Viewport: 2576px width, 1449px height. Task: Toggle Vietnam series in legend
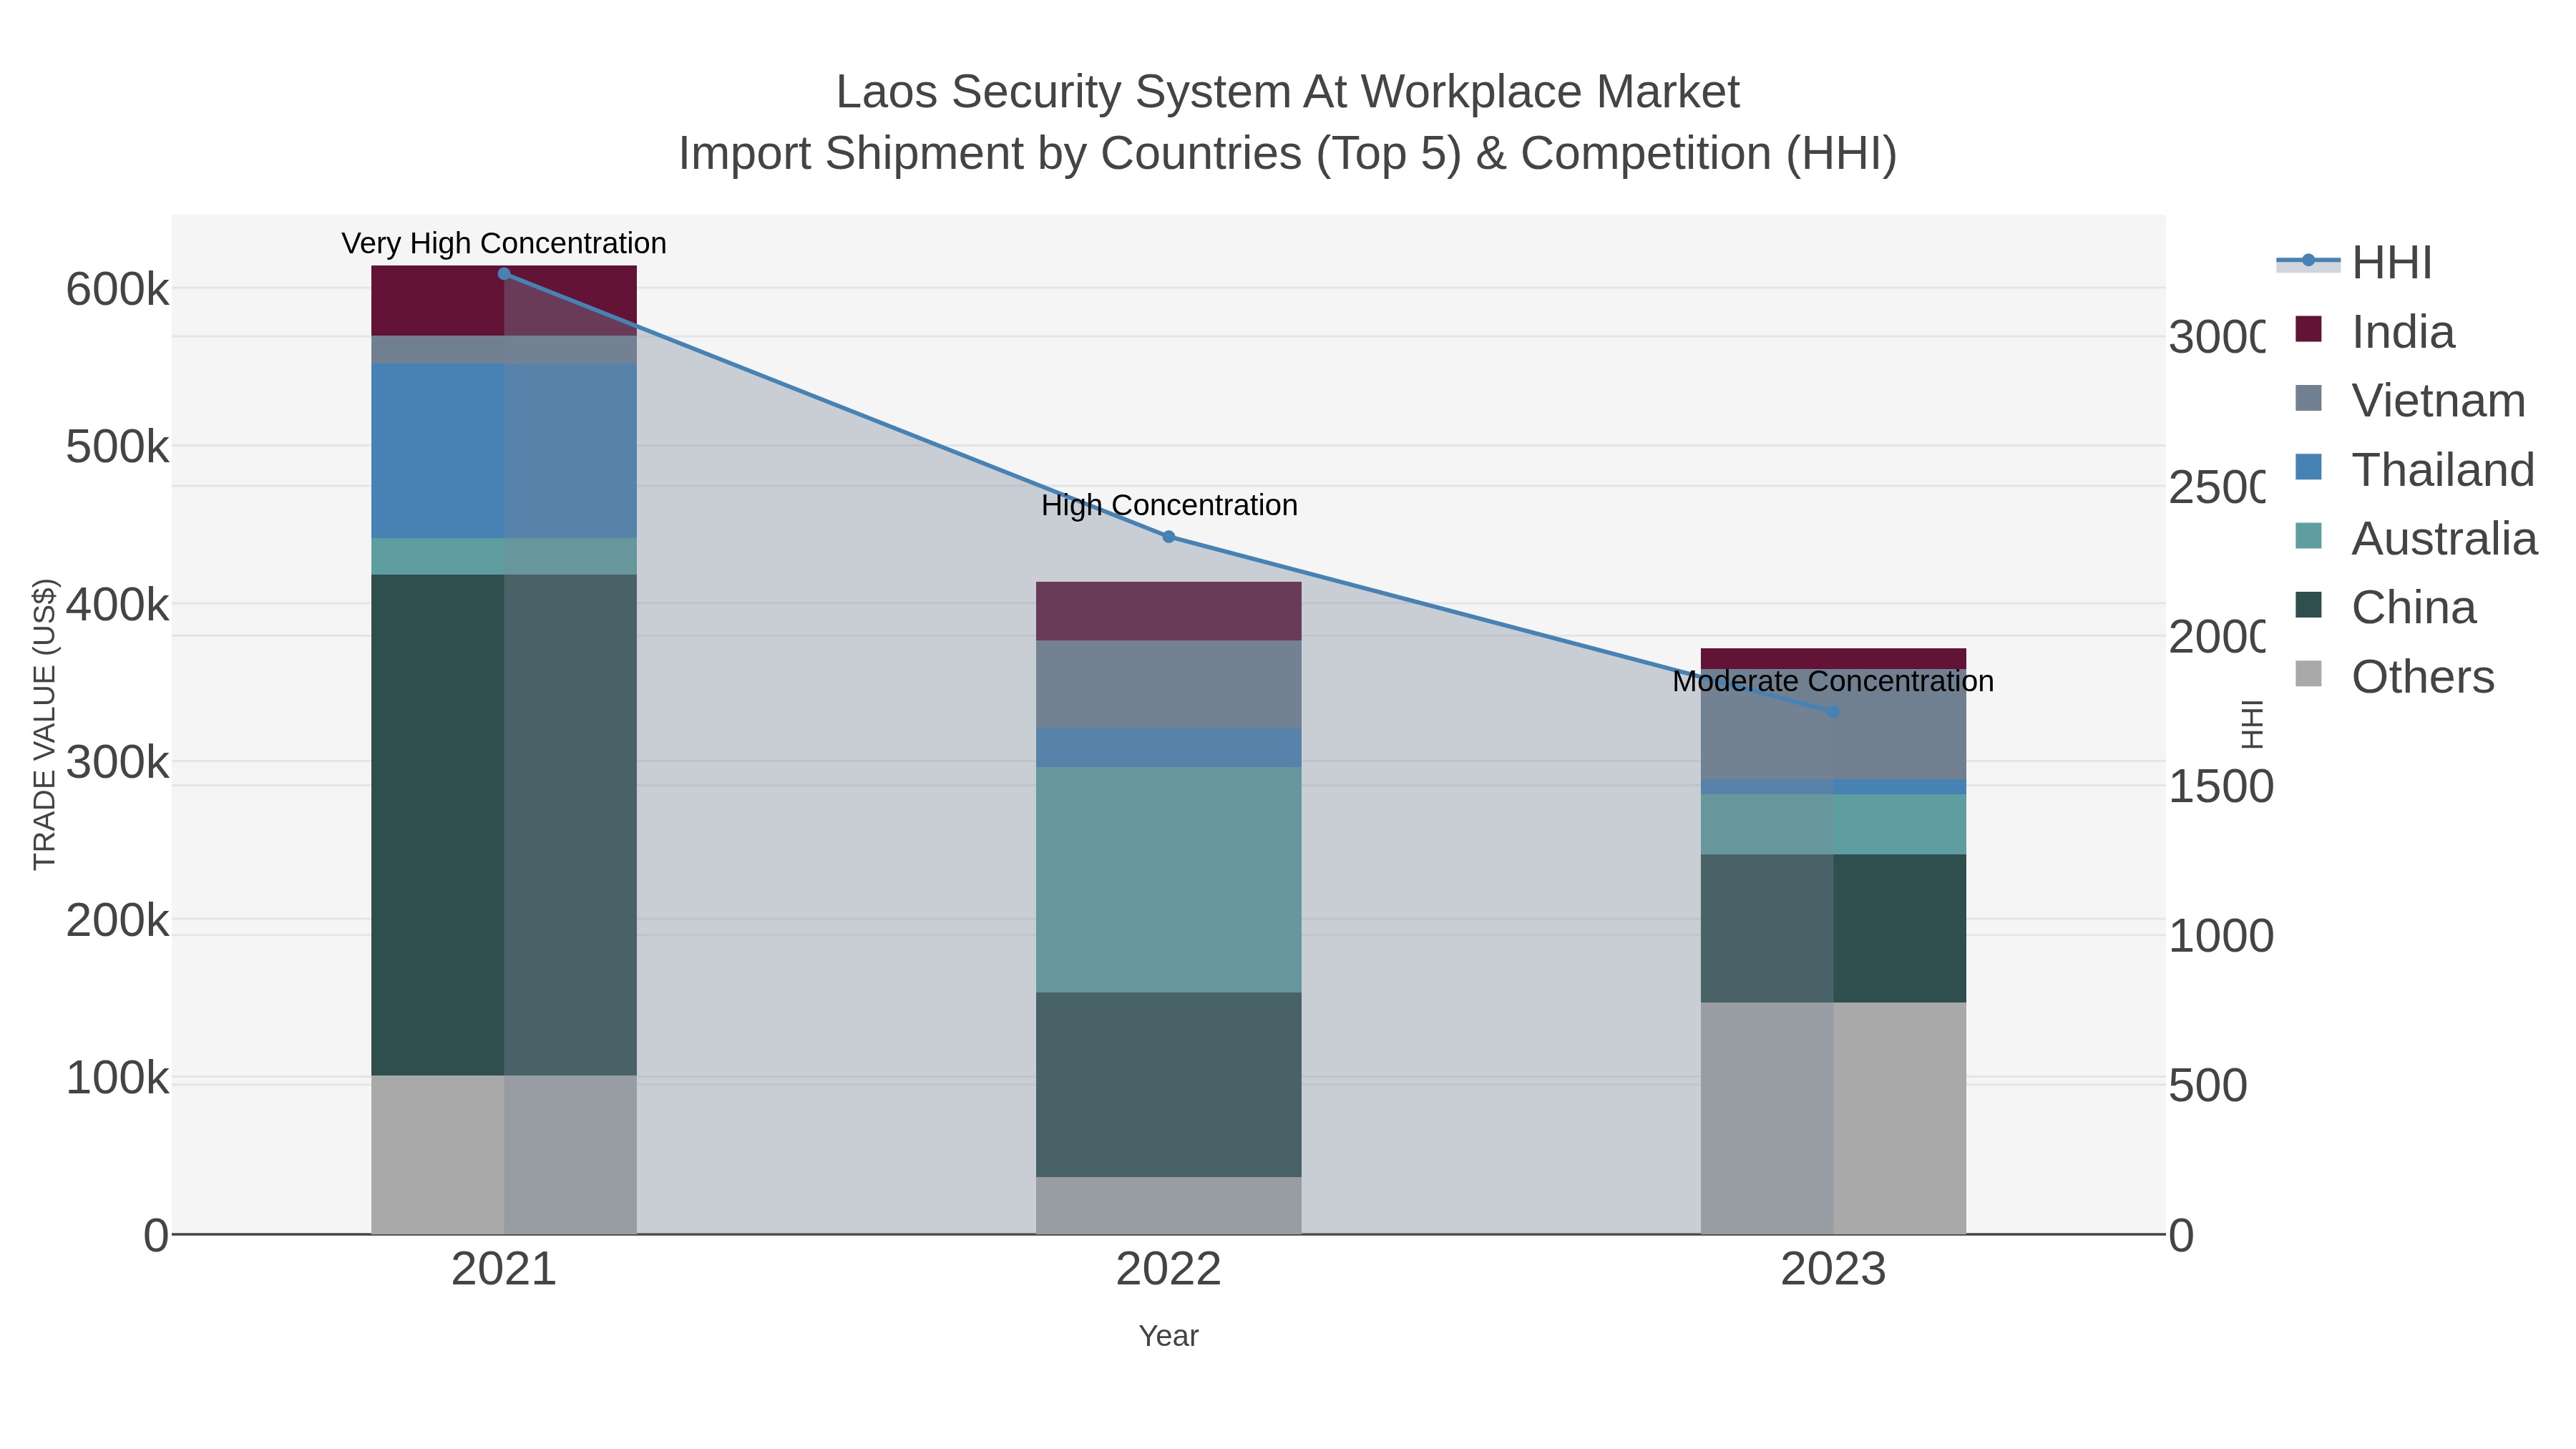click(x=2410, y=400)
